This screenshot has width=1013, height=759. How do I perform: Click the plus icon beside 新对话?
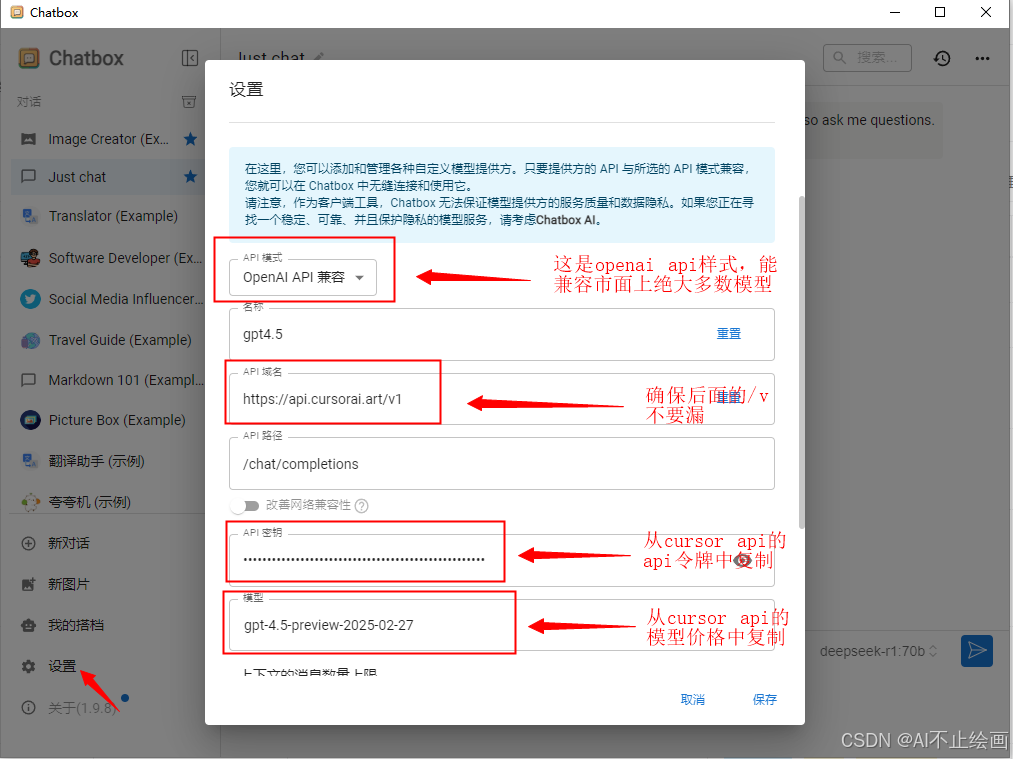(x=28, y=543)
